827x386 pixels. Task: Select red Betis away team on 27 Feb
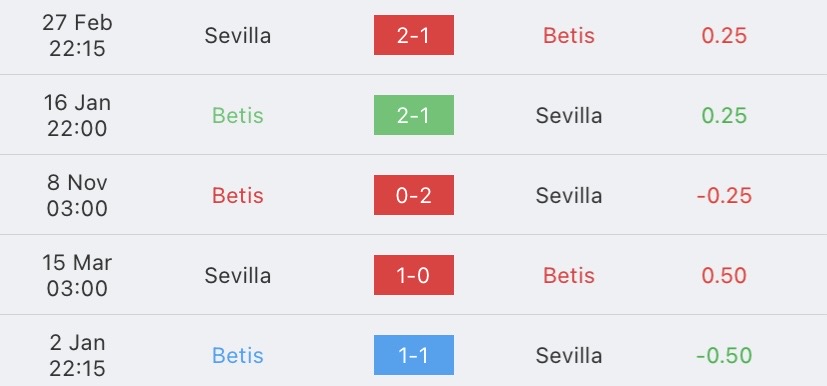point(569,35)
